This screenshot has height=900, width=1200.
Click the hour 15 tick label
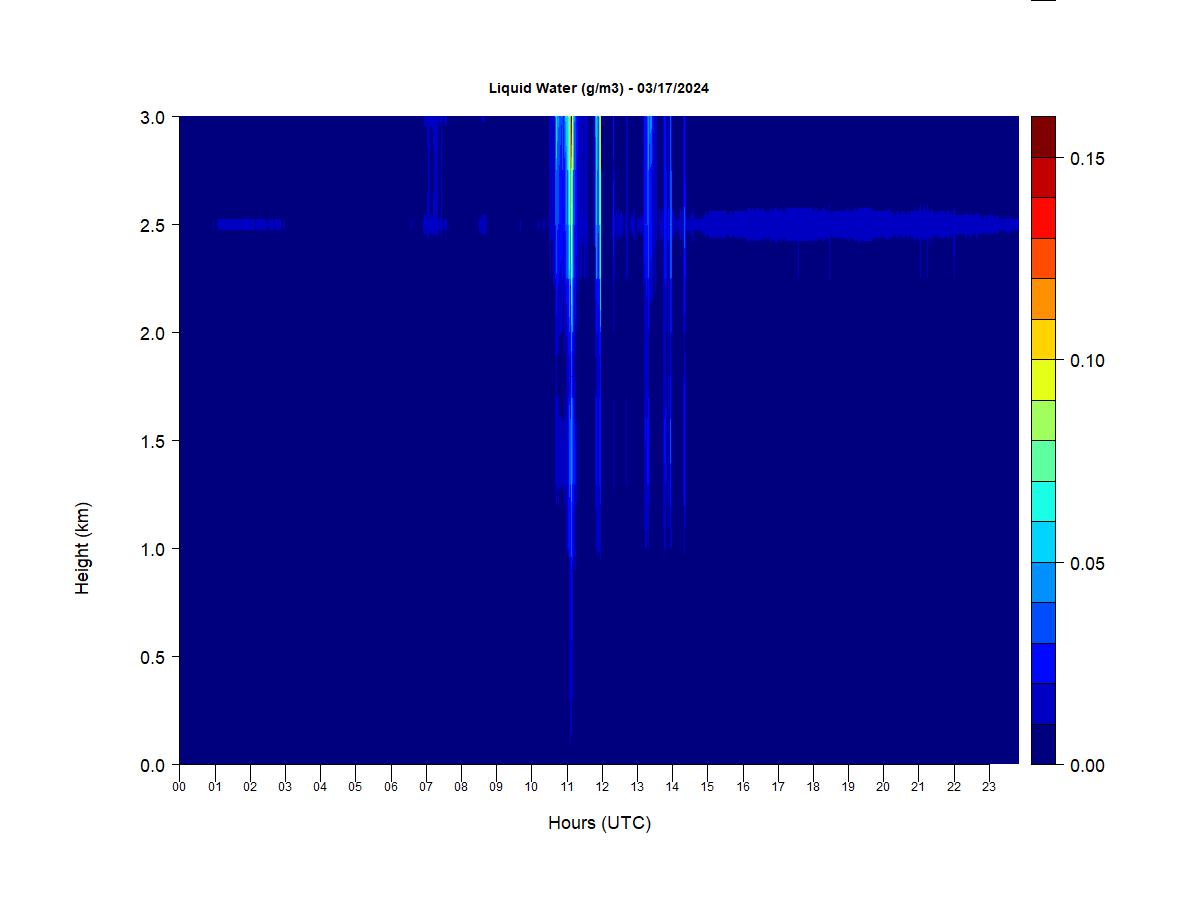point(708,787)
